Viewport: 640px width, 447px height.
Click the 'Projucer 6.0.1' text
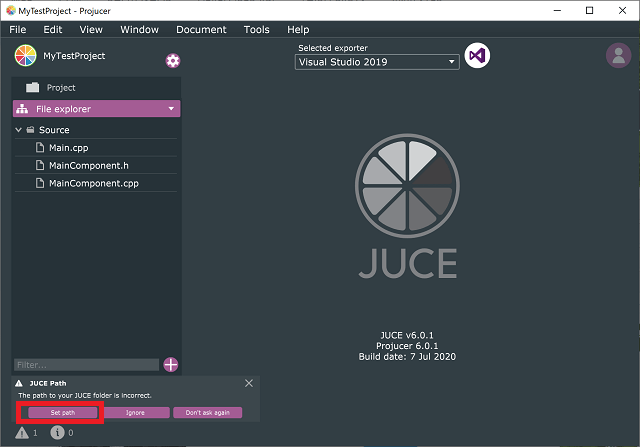407,346
